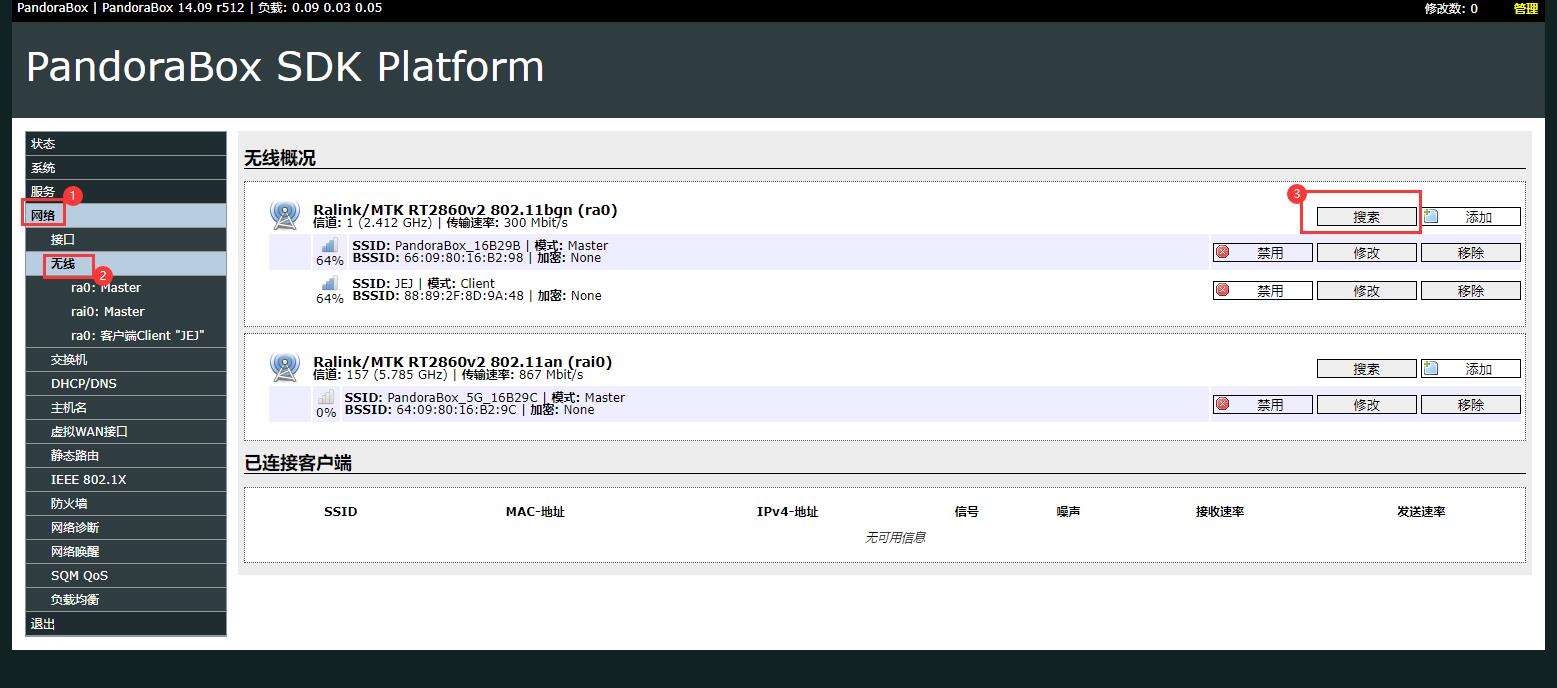Click the MAC-地址 column header
Image resolution: width=1557 pixels, height=688 pixels.
pos(535,512)
